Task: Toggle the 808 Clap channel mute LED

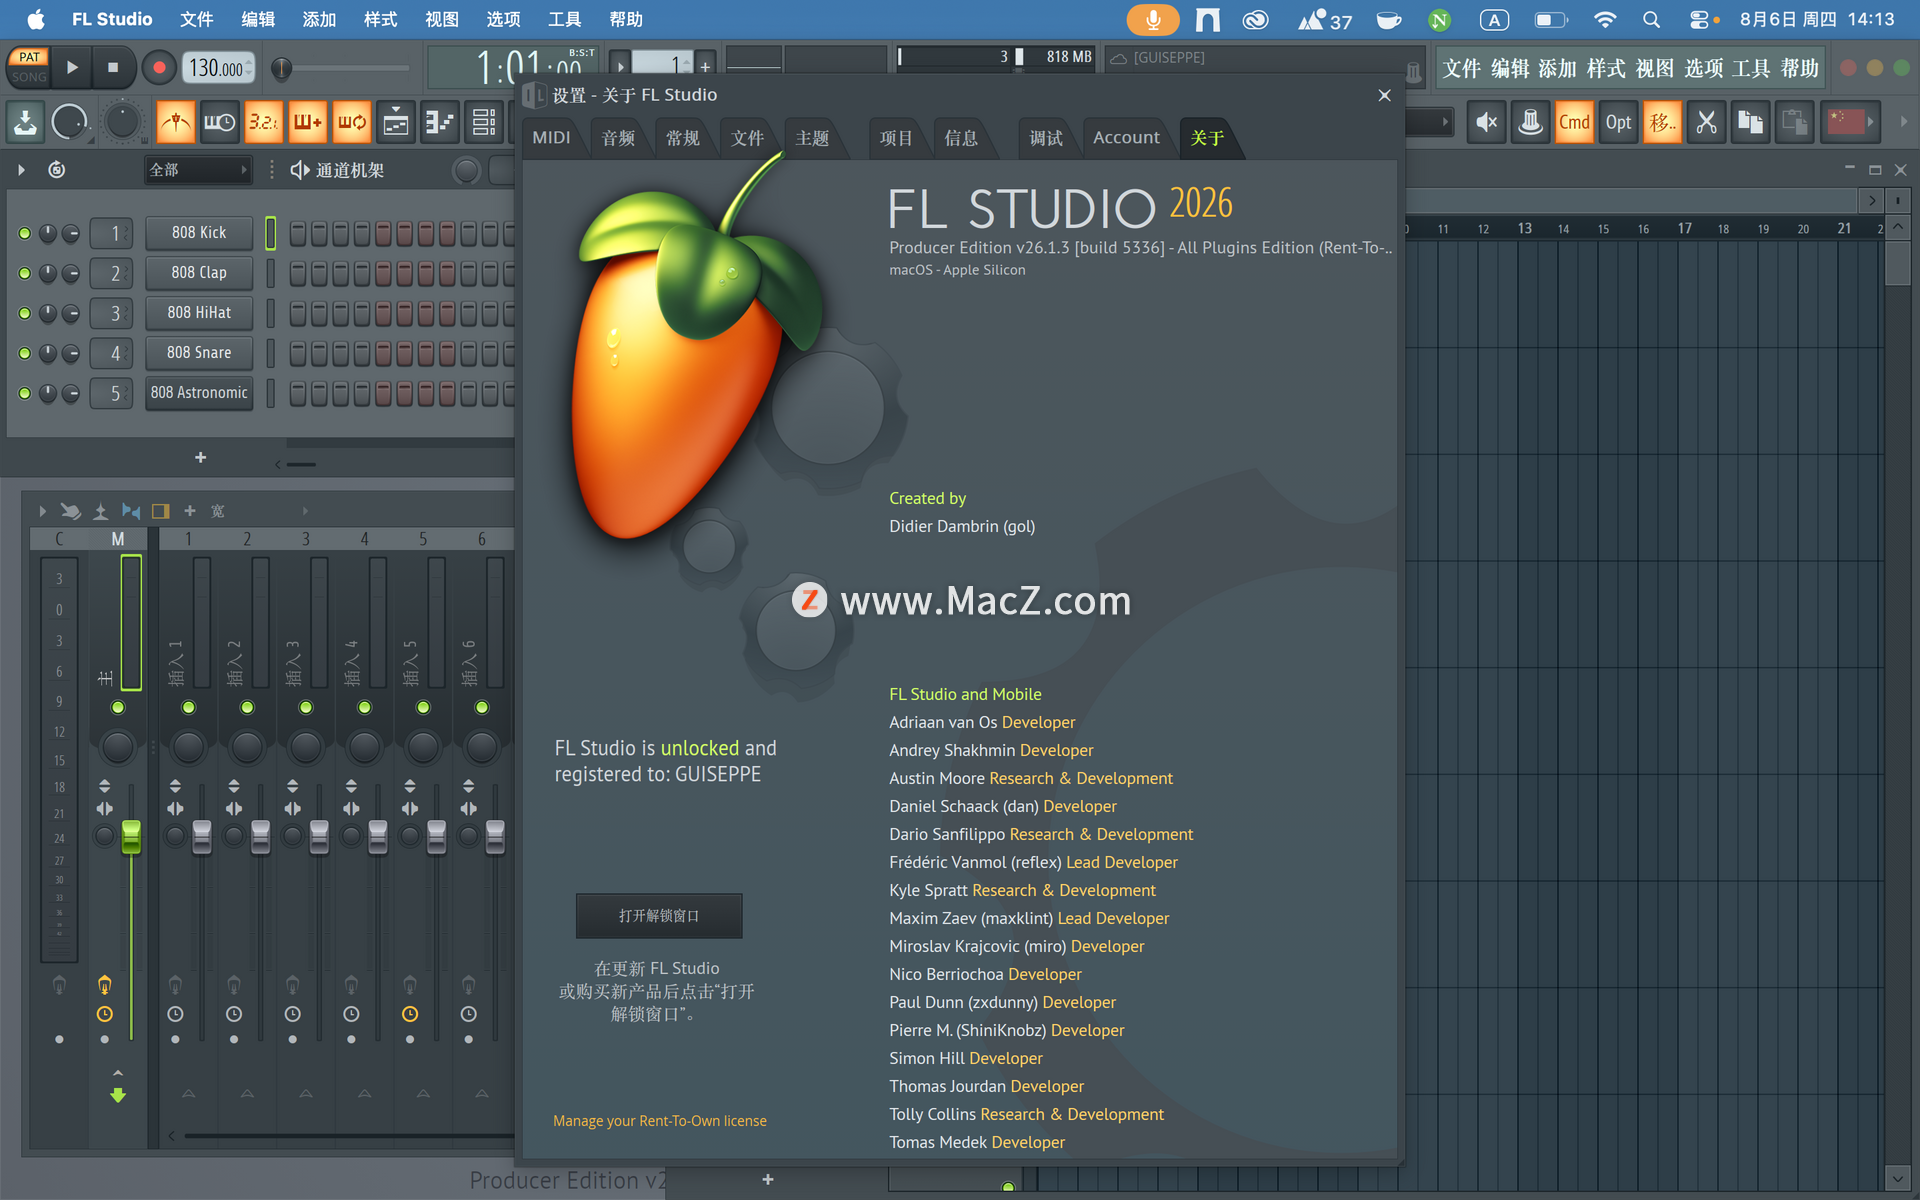Action: point(25,273)
